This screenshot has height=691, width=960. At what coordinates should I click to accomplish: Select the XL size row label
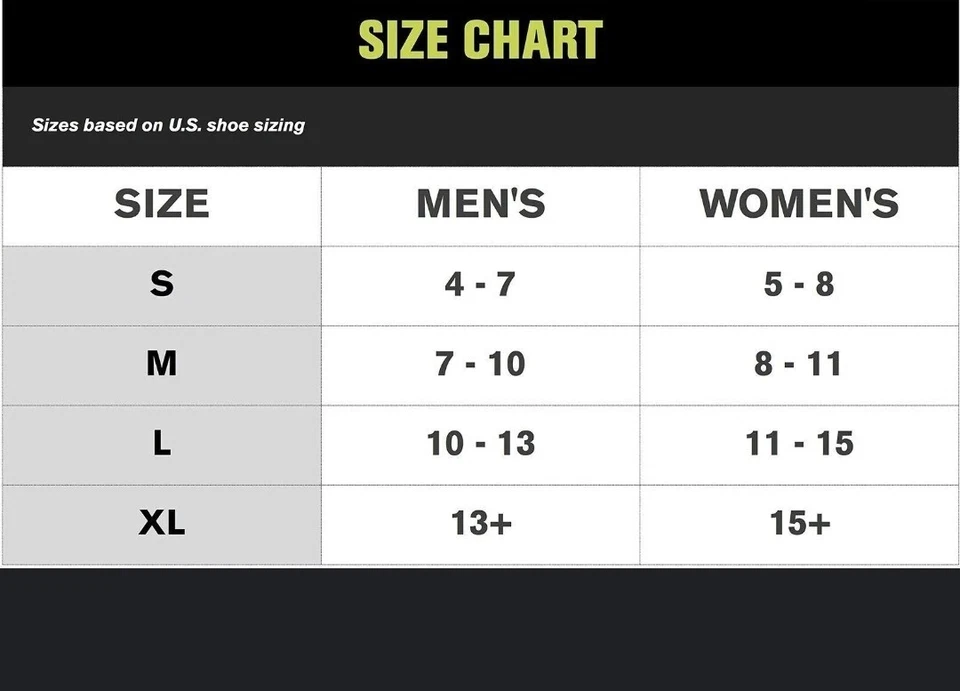(x=161, y=523)
